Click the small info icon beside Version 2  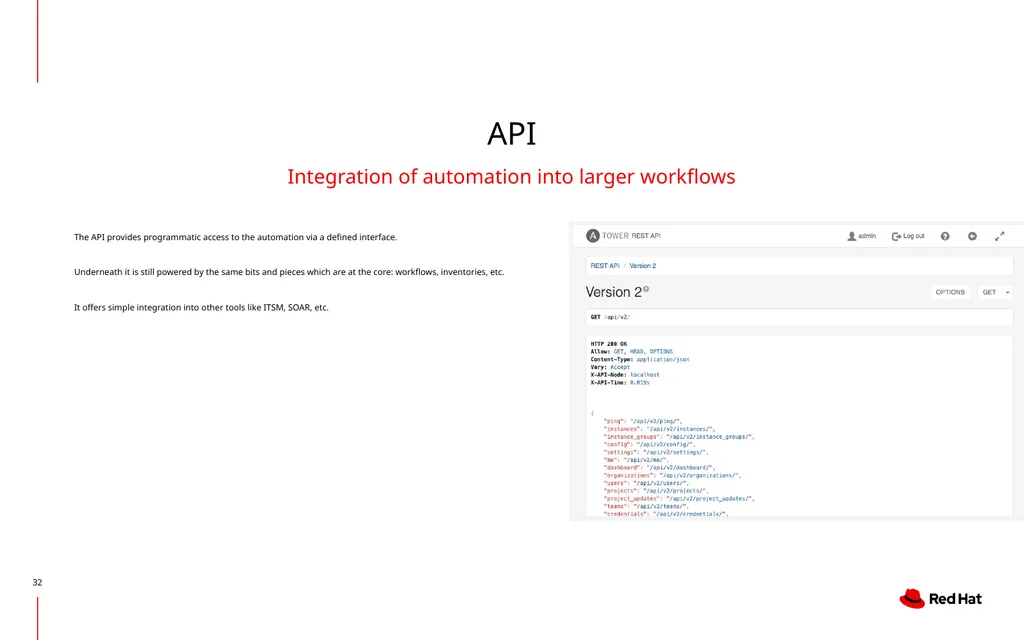(646, 289)
